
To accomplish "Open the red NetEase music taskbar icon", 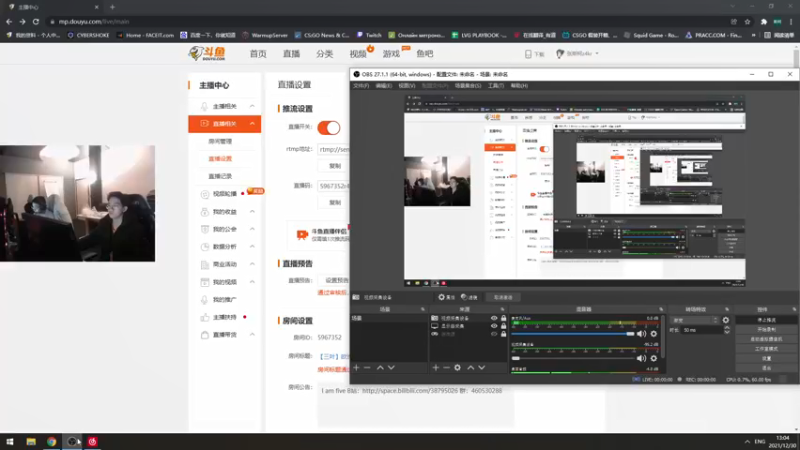I will coord(92,441).
